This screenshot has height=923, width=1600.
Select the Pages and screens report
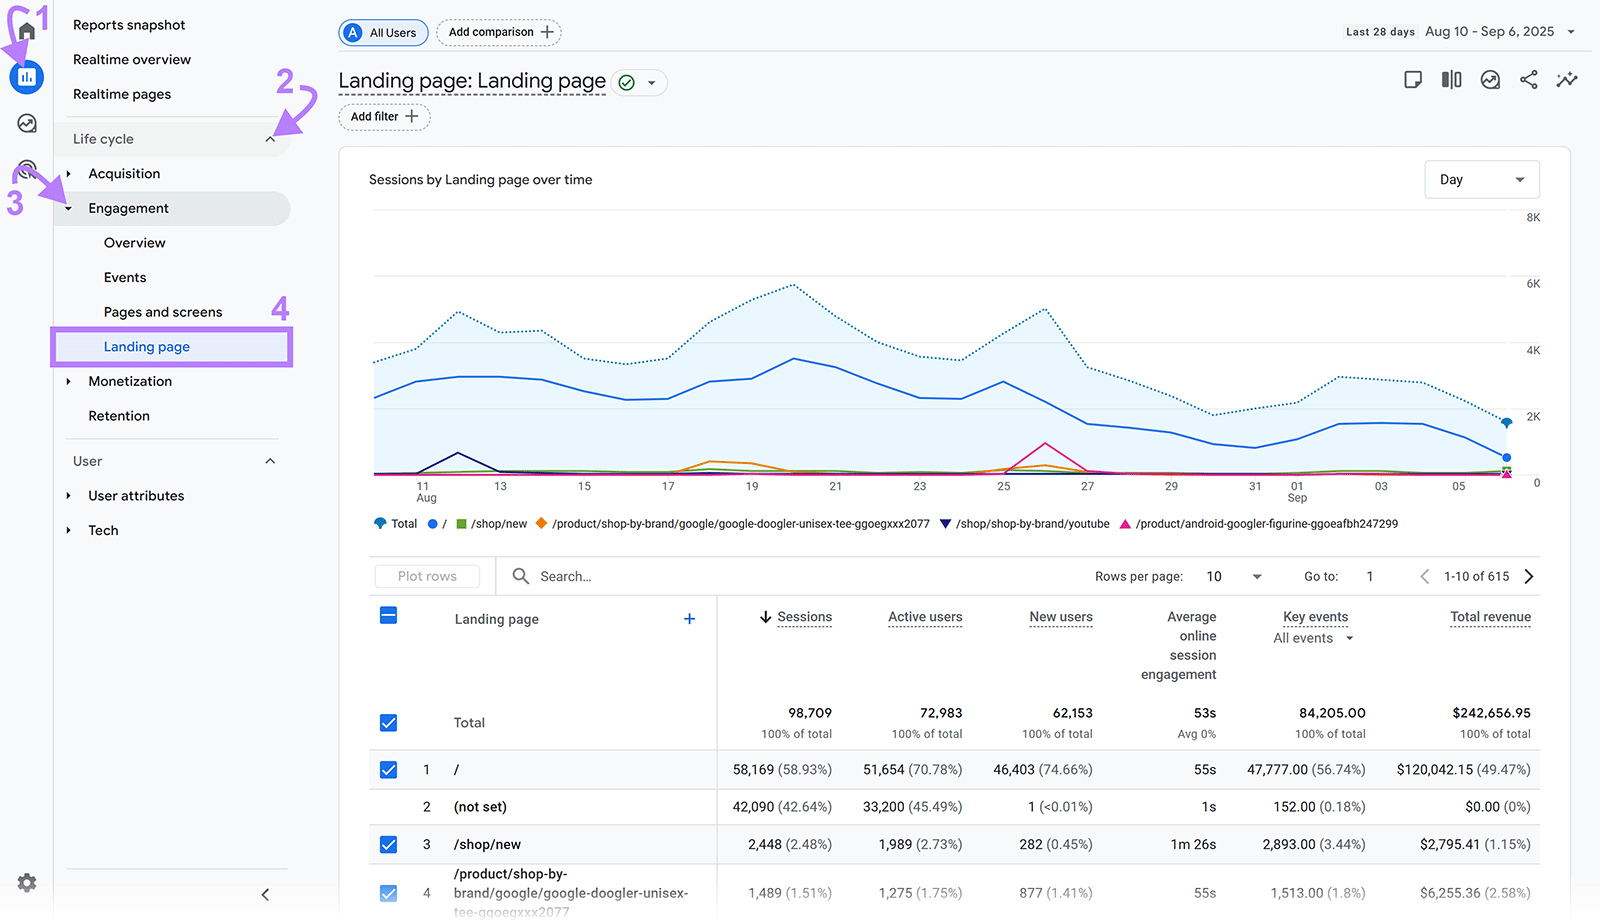162,311
